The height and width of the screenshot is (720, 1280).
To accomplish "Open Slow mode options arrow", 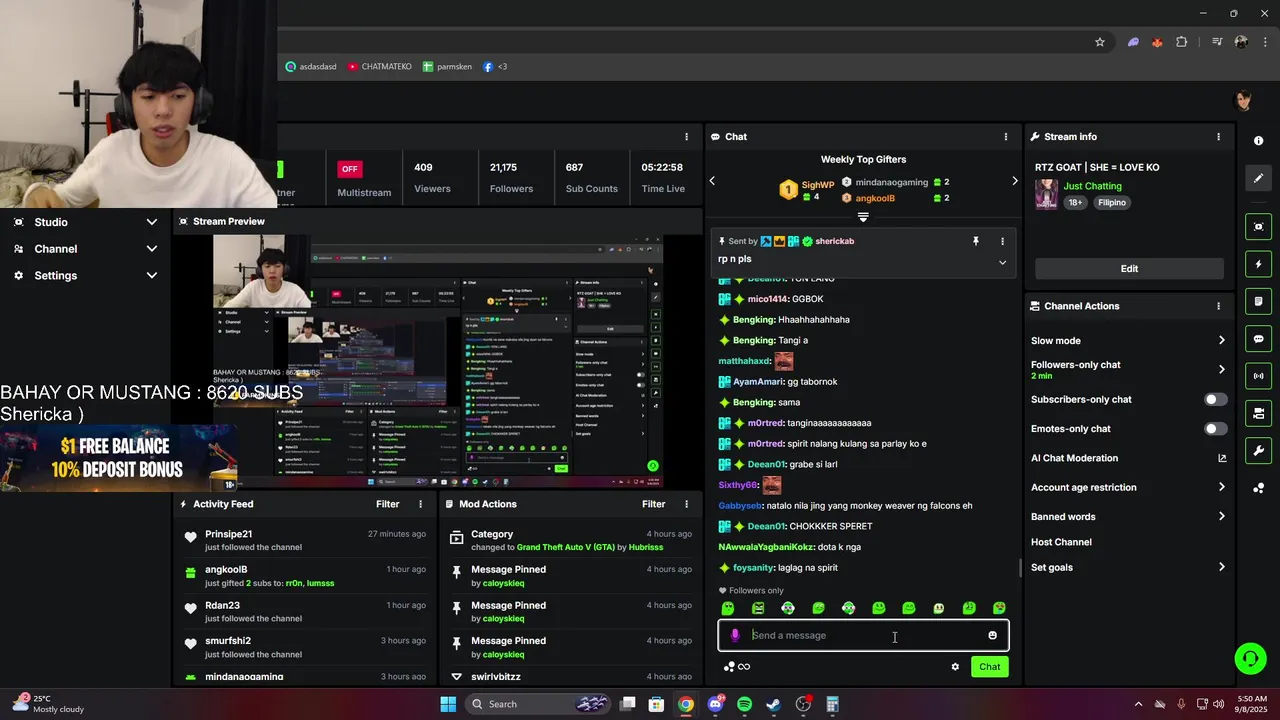I will click(1221, 341).
